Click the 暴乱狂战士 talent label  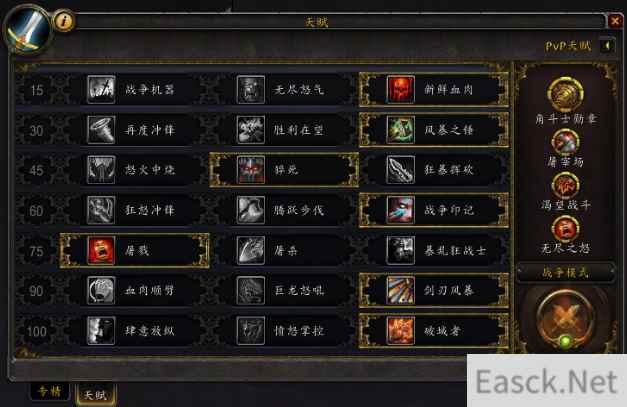tap(455, 251)
